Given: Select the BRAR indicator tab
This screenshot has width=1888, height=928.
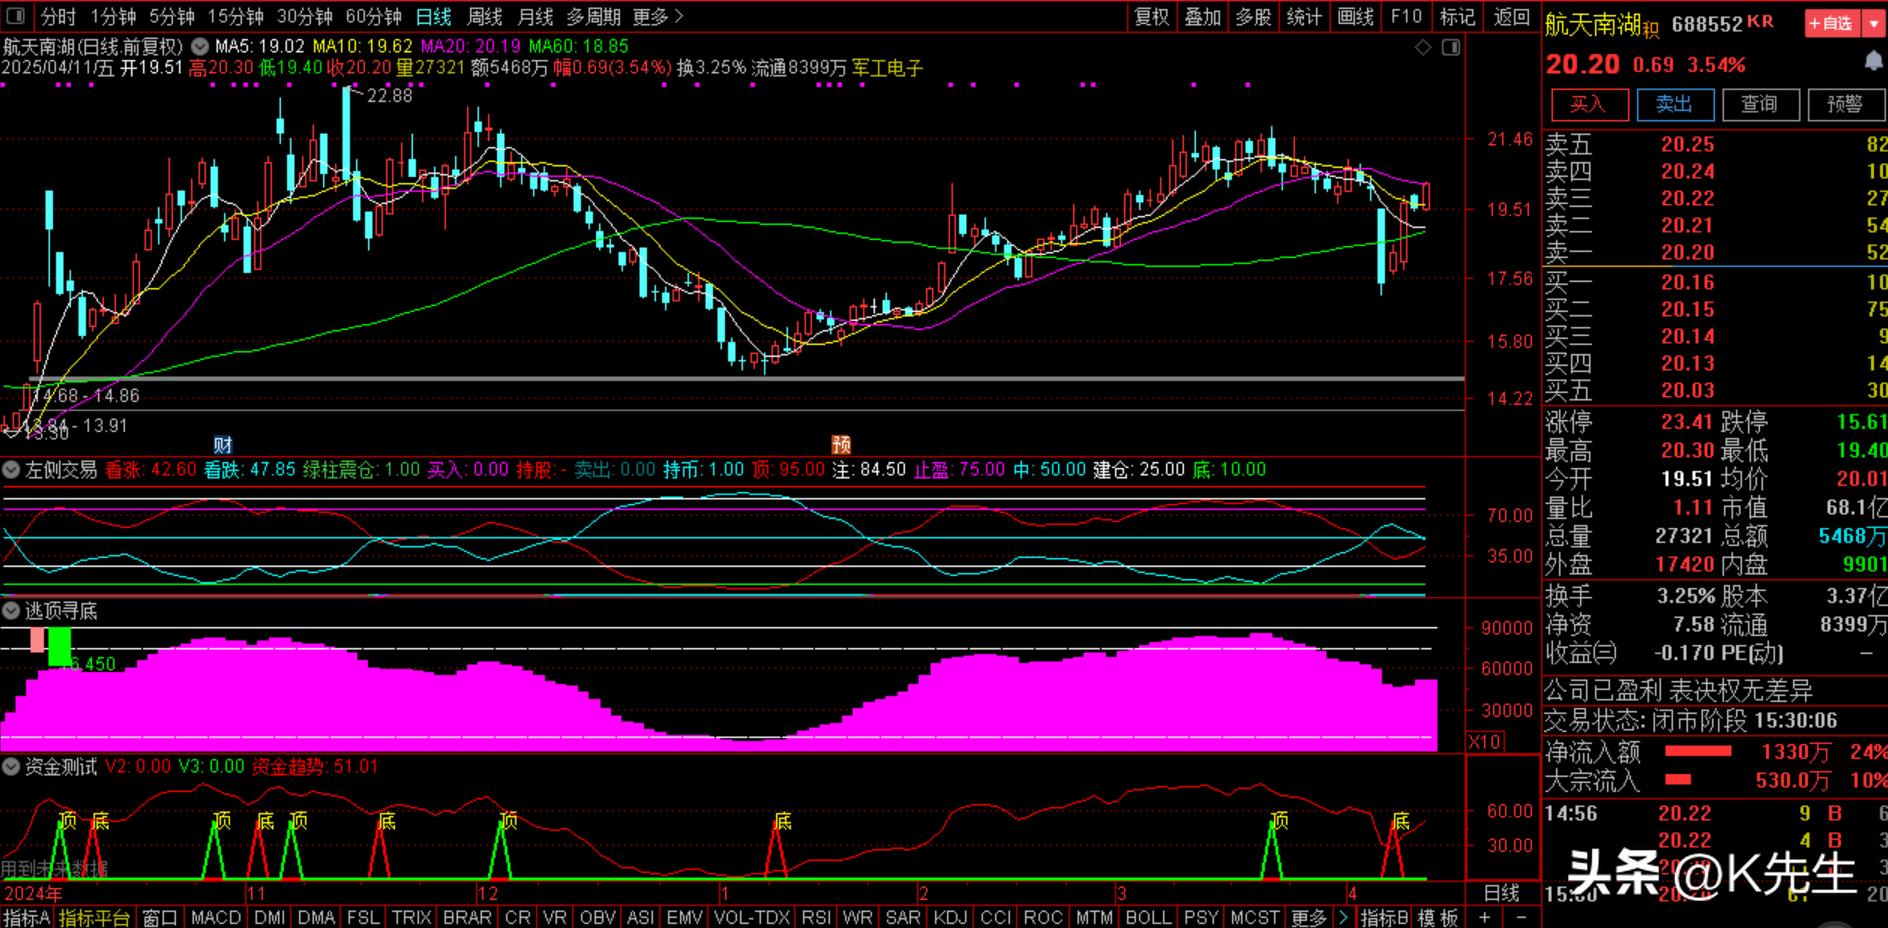Looking at the screenshot, I should [467, 917].
